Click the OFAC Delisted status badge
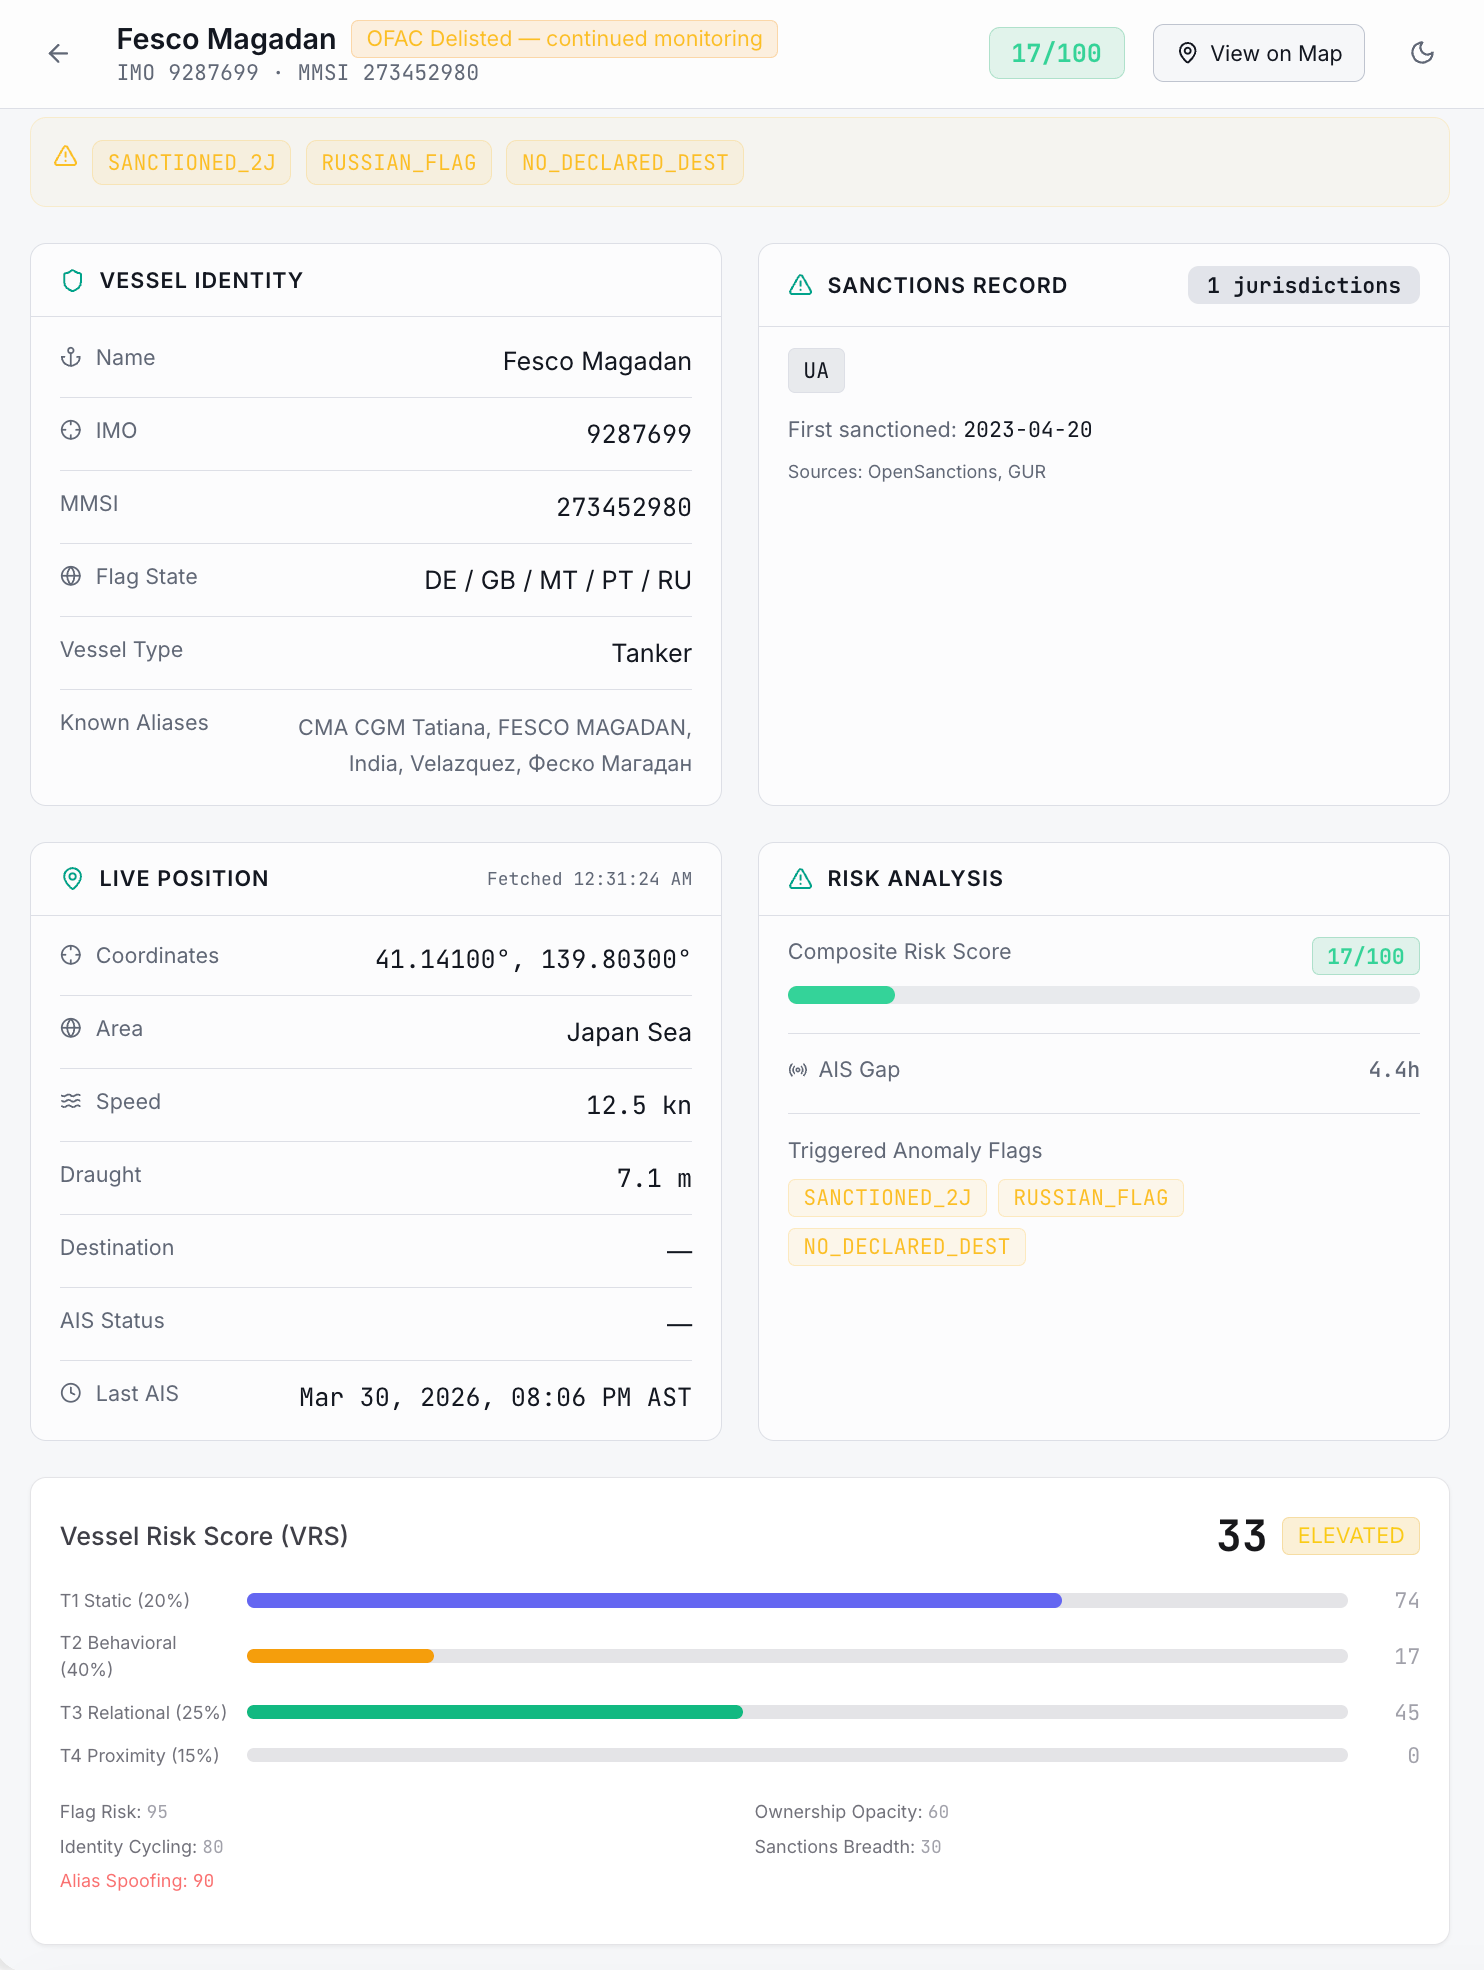Image resolution: width=1484 pixels, height=1970 pixels. pyautogui.click(x=564, y=39)
